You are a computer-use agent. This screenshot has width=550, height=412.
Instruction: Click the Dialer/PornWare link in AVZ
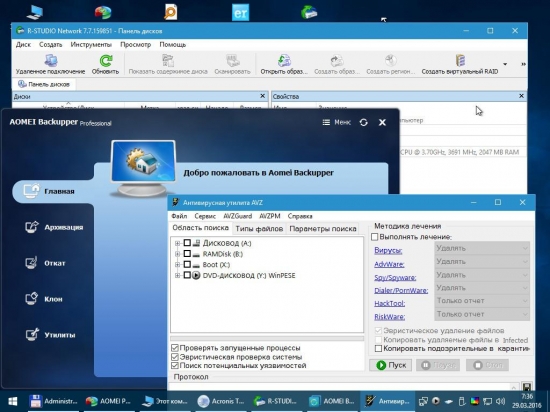point(401,290)
